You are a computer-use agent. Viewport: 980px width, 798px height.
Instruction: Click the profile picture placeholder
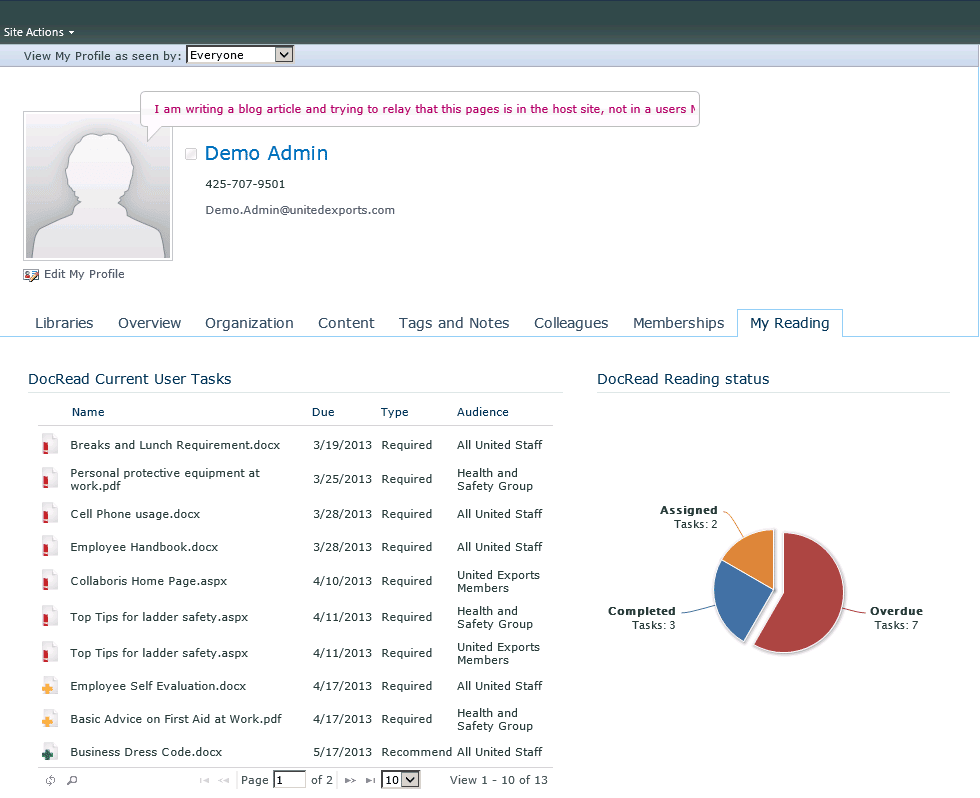tap(98, 186)
